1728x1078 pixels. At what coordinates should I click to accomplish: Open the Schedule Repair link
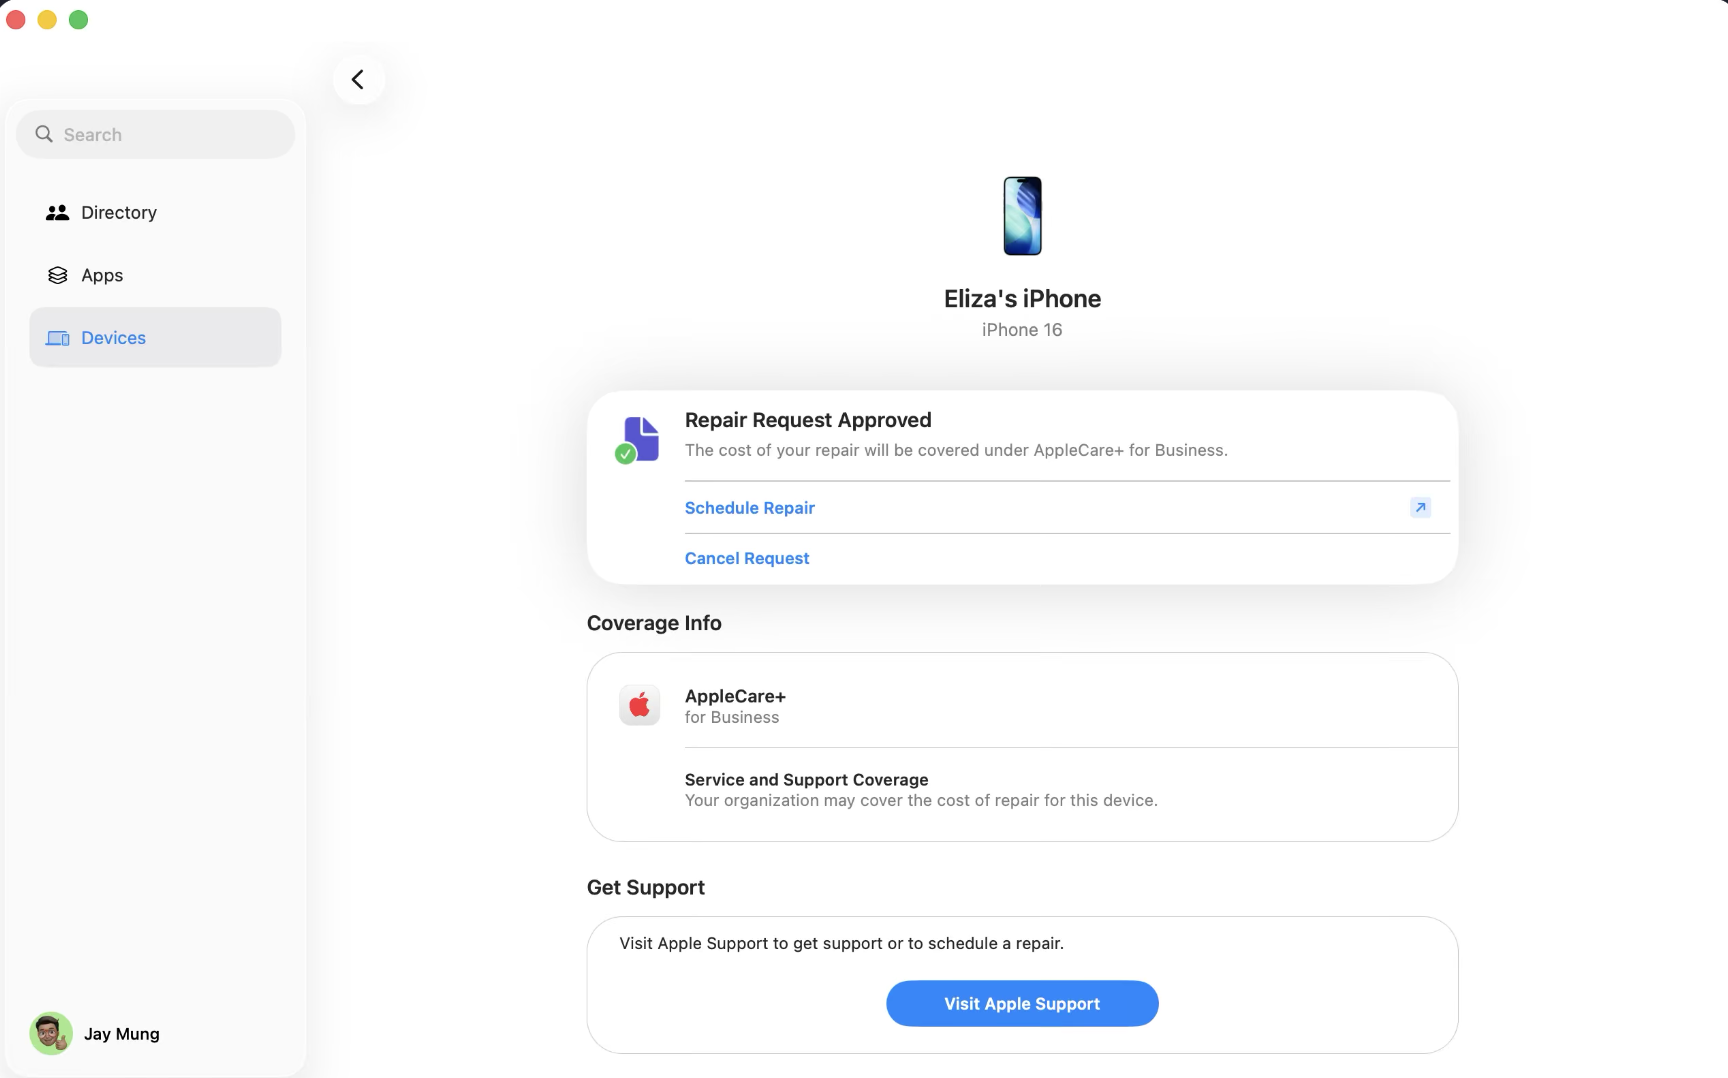749,508
